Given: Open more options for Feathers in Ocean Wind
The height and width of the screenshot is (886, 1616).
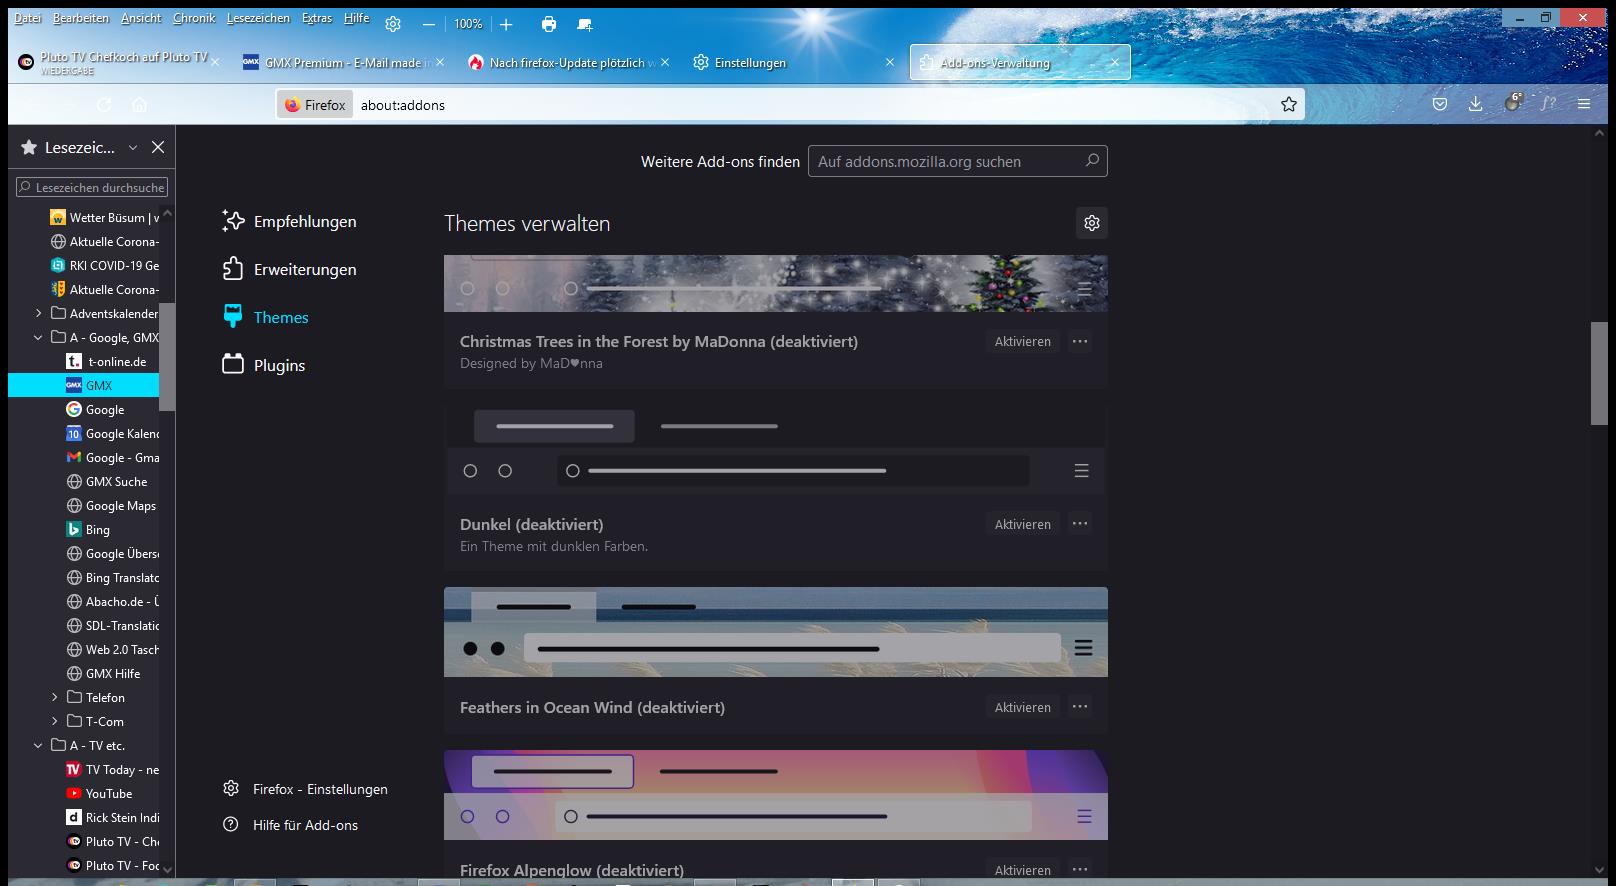Looking at the screenshot, I should tap(1080, 706).
